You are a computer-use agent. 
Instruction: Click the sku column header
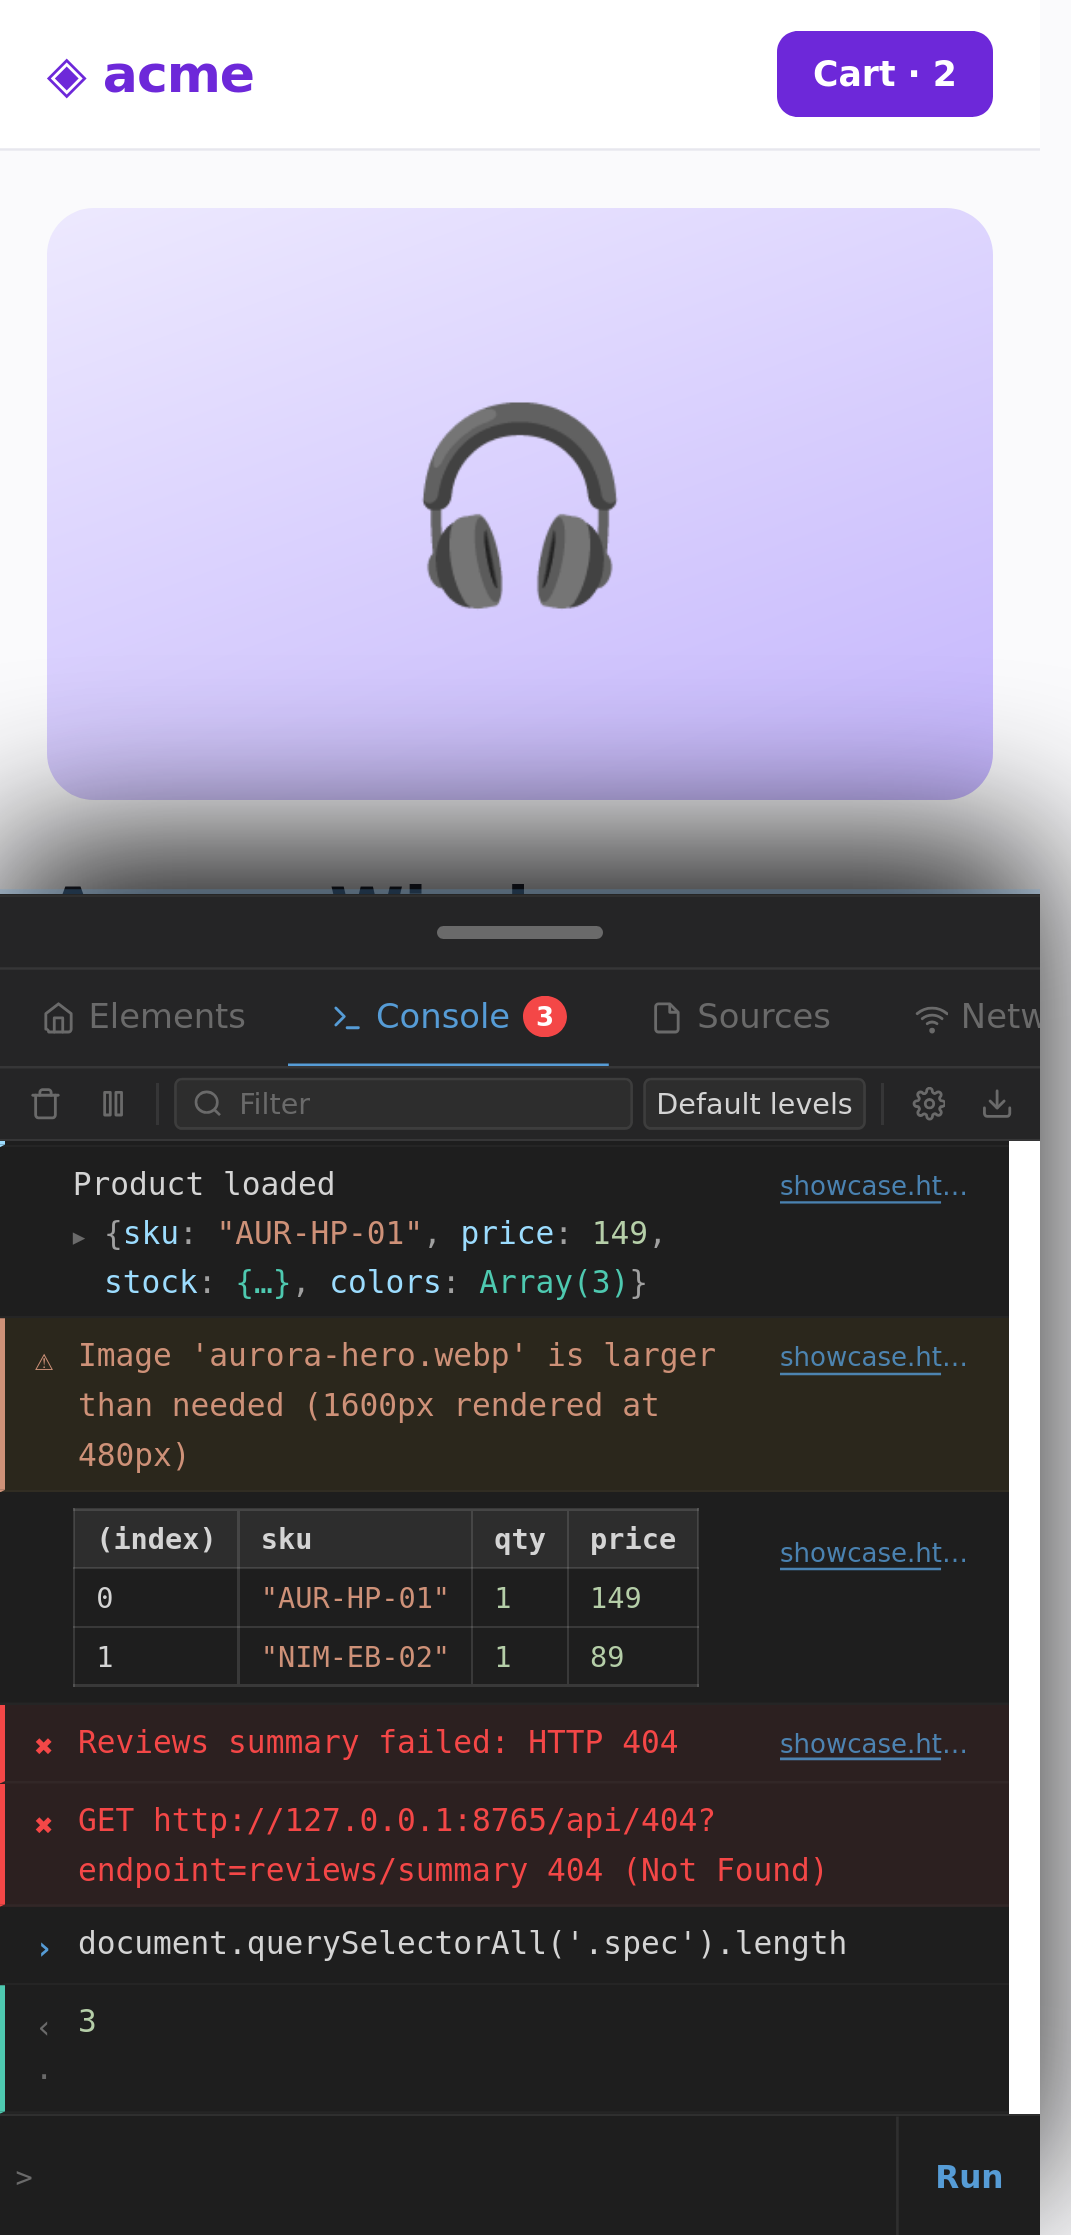355,1539
